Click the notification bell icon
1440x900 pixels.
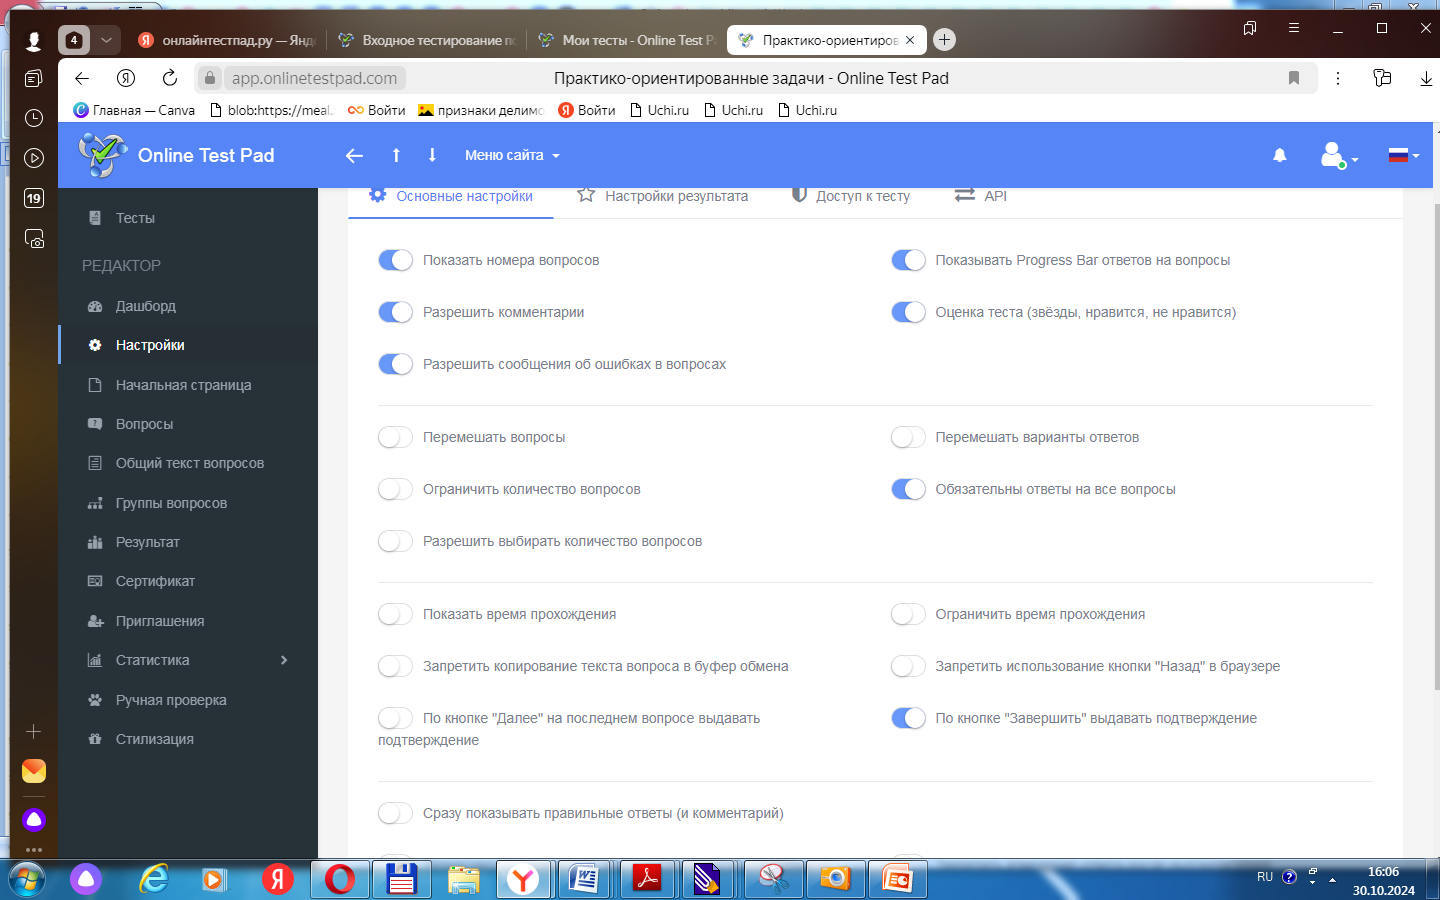tap(1279, 155)
